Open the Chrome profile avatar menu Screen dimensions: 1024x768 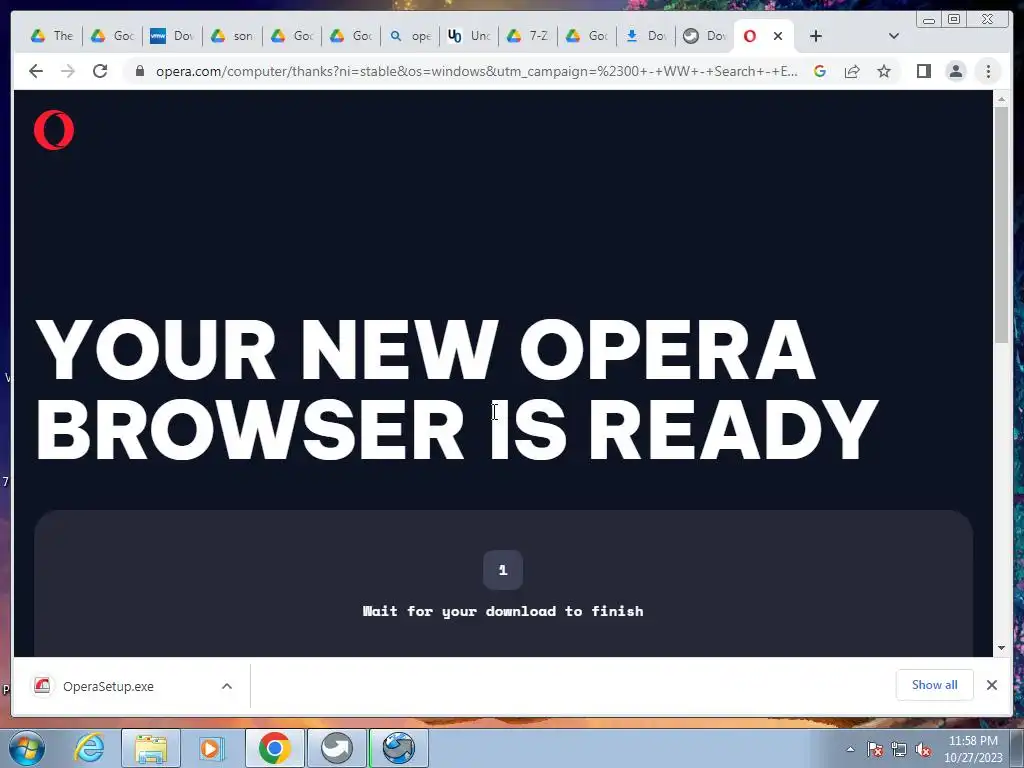coord(955,71)
